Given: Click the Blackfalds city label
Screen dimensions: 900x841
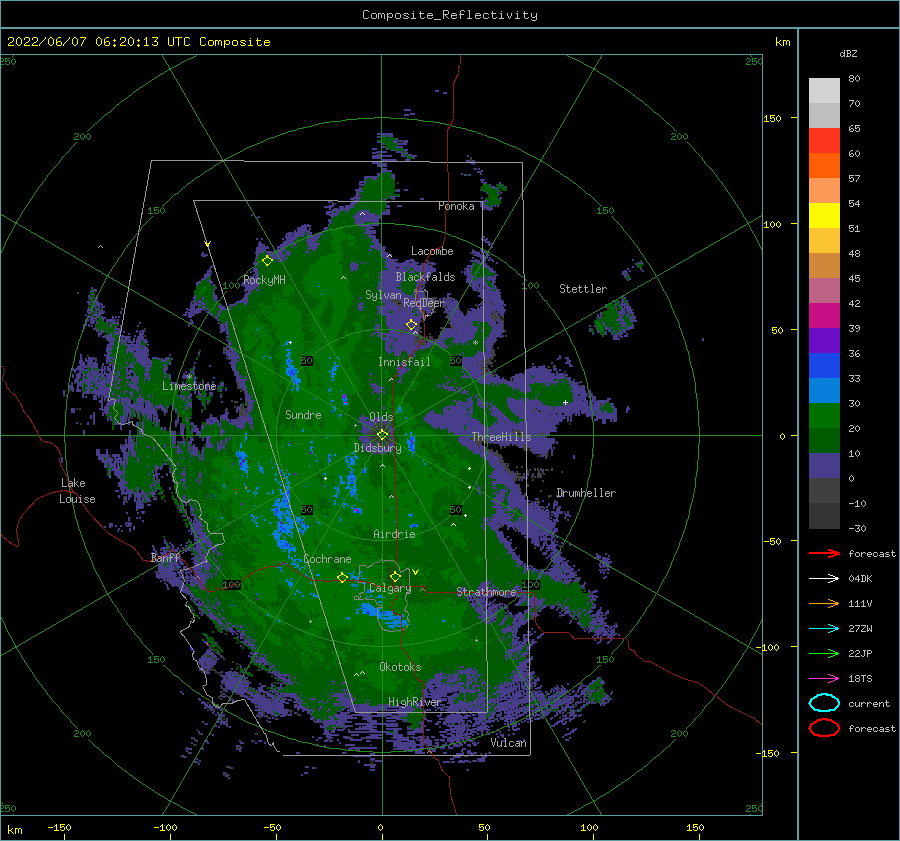Looking at the screenshot, I should pyautogui.click(x=425, y=277).
